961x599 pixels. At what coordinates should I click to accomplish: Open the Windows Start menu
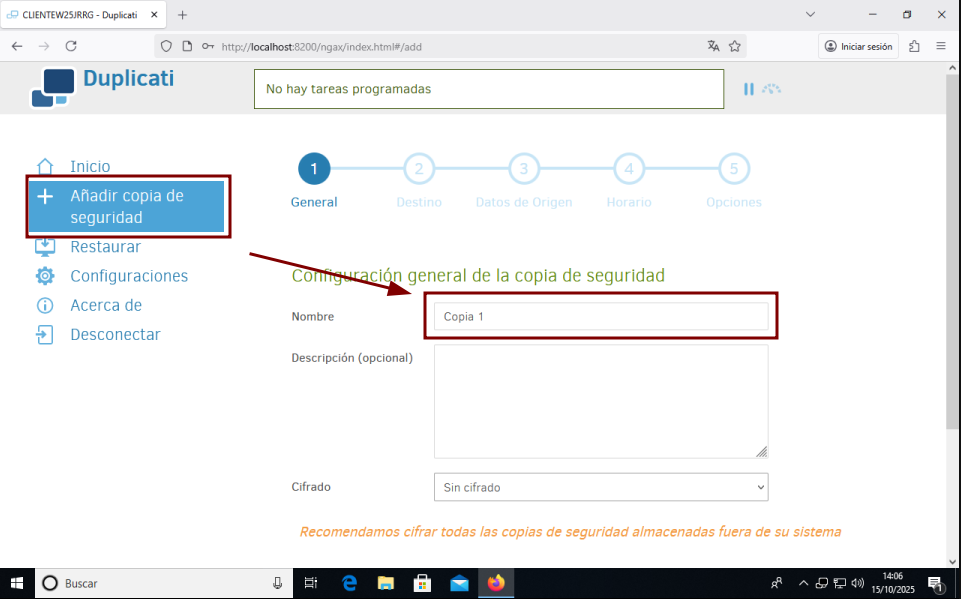click(x=17, y=583)
